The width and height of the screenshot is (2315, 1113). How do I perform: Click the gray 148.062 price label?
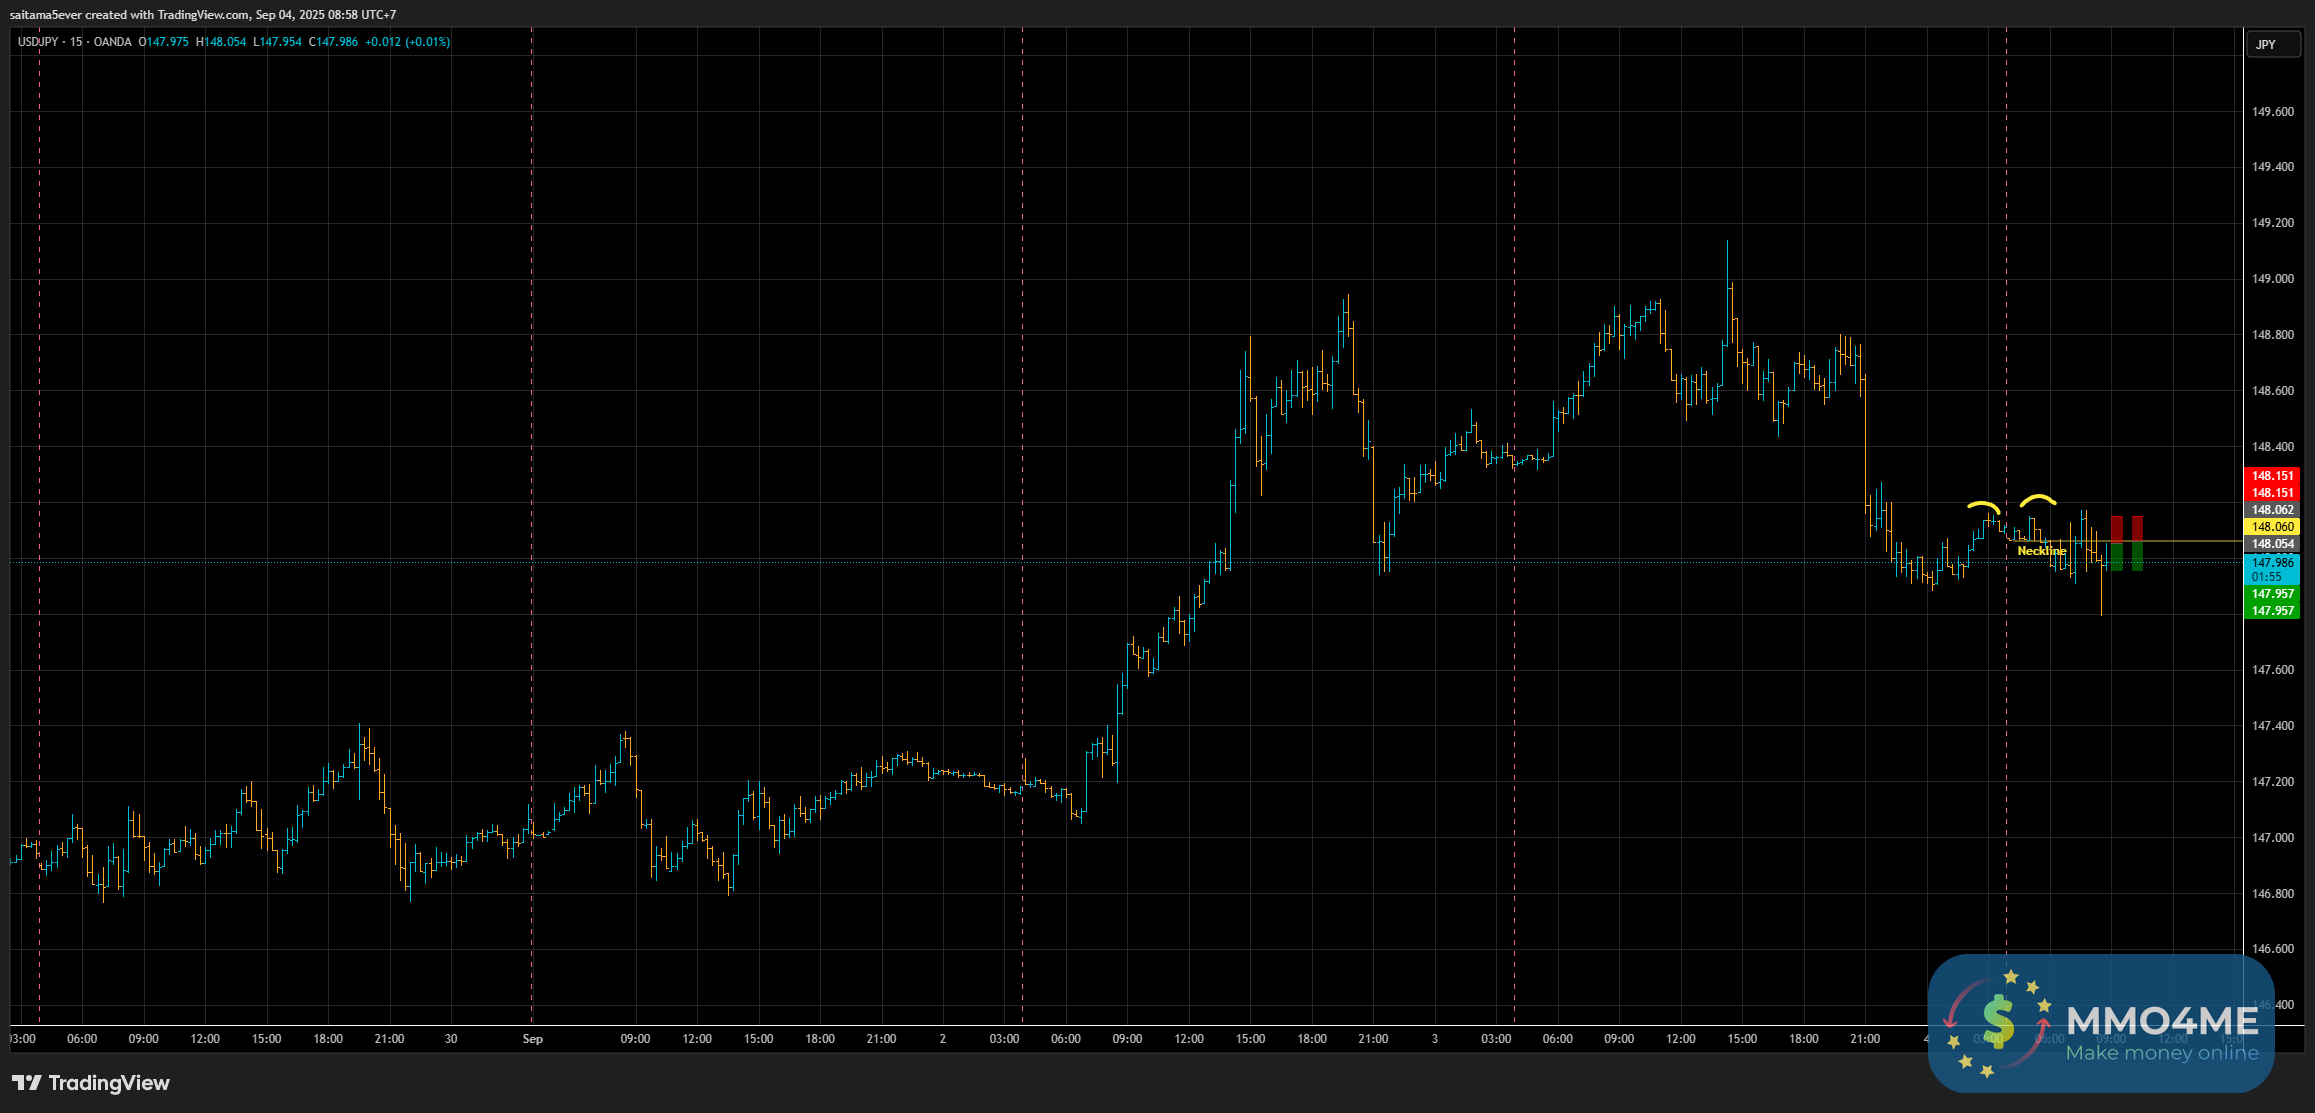(2272, 510)
